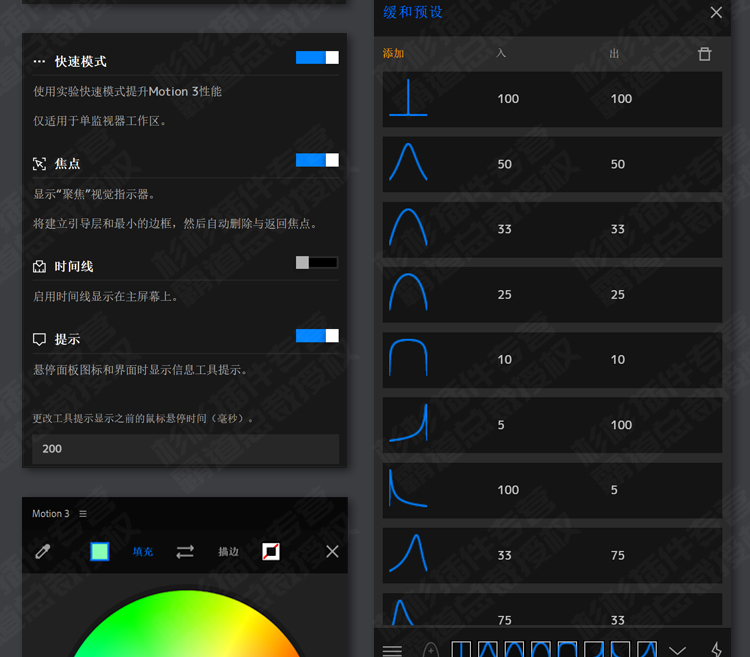This screenshot has height=657, width=750.
Task: Open the hamburger menu in bottom bar
Action: pyautogui.click(x=392, y=651)
